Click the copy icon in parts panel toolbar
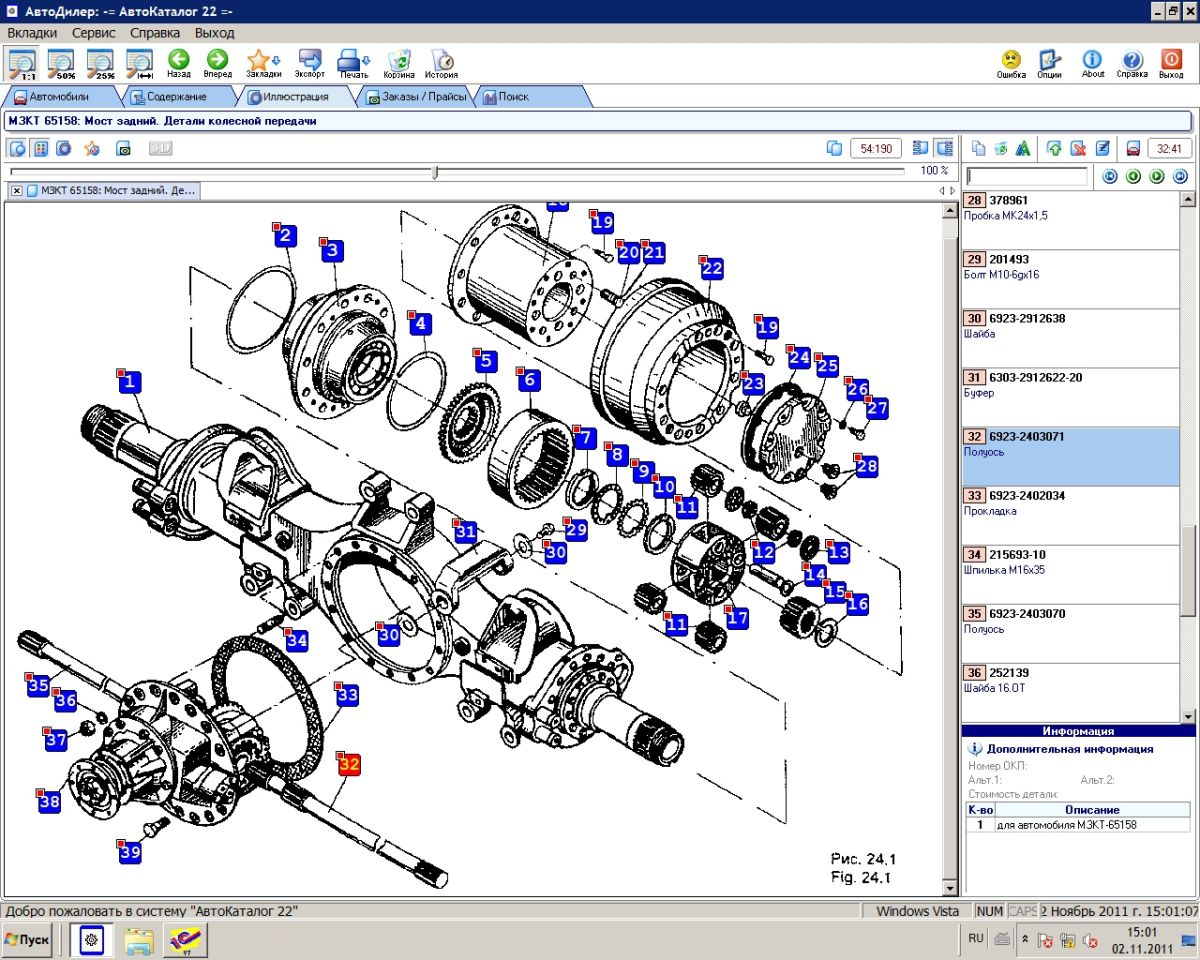 (978, 149)
